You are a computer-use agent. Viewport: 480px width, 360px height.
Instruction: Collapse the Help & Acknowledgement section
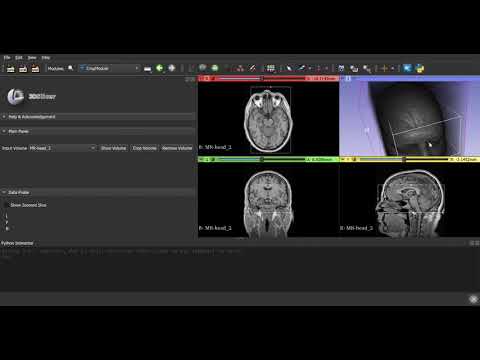98,117
